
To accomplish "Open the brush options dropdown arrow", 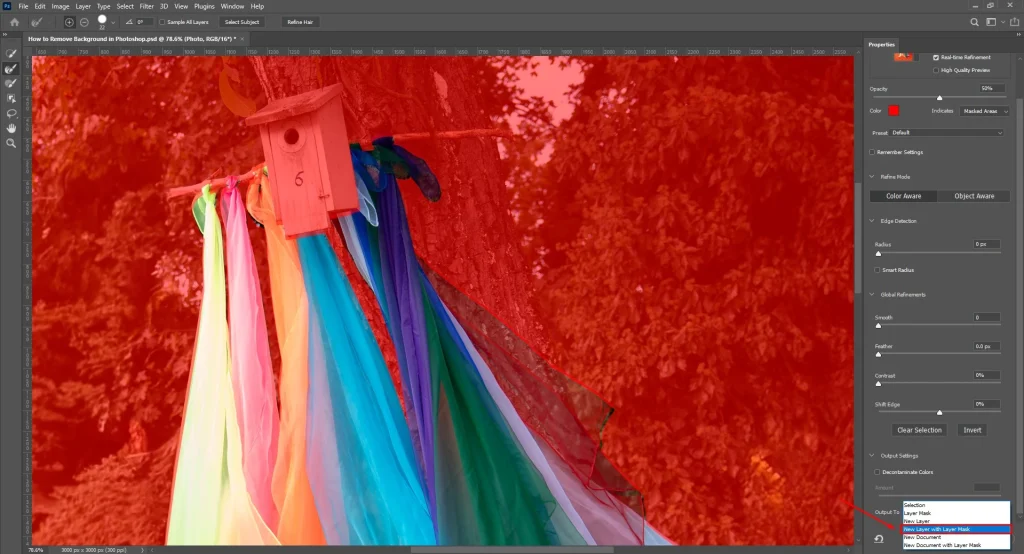I will tap(113, 23).
